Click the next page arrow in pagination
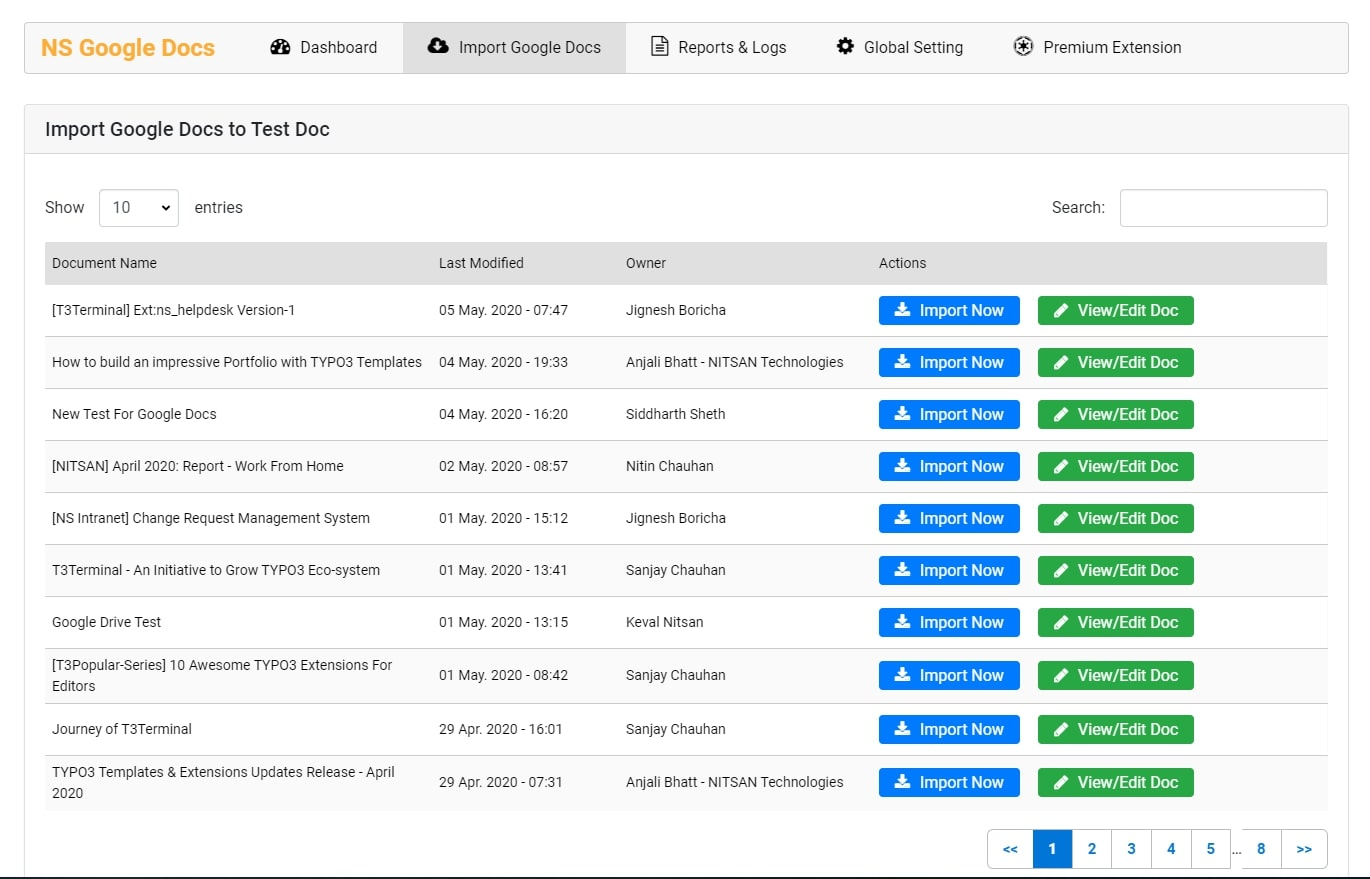Image resolution: width=1370 pixels, height=879 pixels. (x=1304, y=848)
